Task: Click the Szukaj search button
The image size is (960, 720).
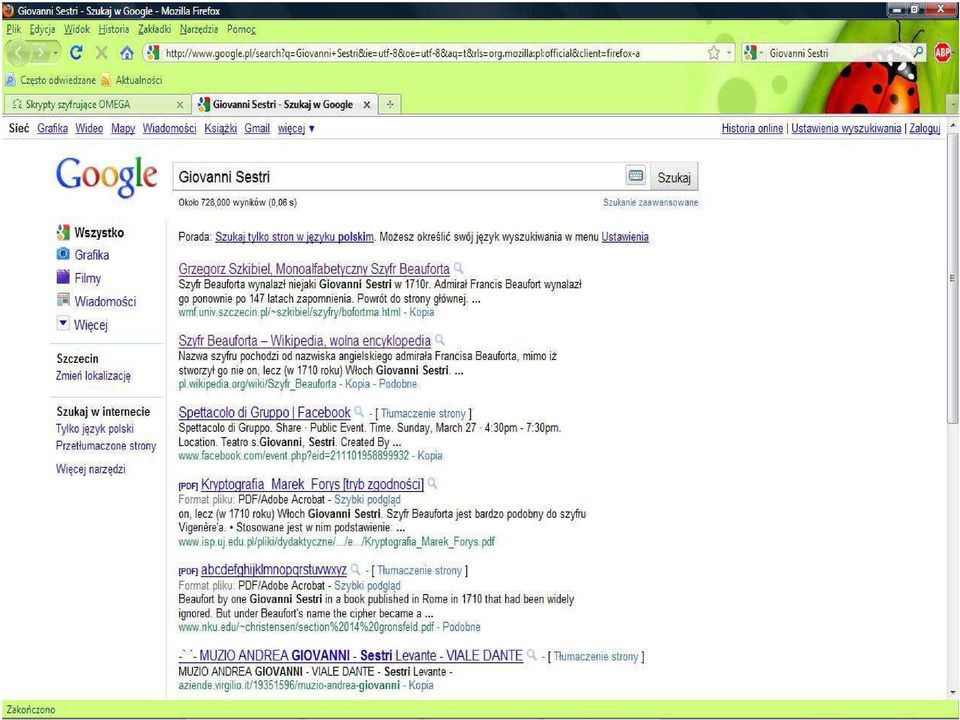Action: (x=674, y=178)
